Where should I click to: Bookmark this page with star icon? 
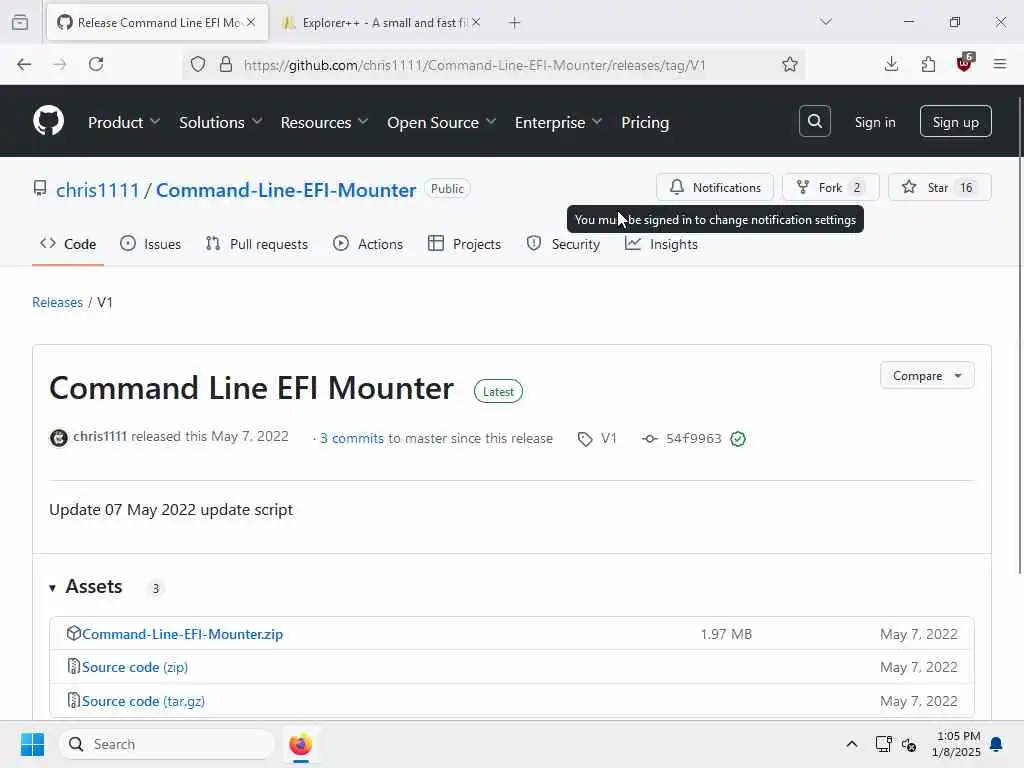790,64
